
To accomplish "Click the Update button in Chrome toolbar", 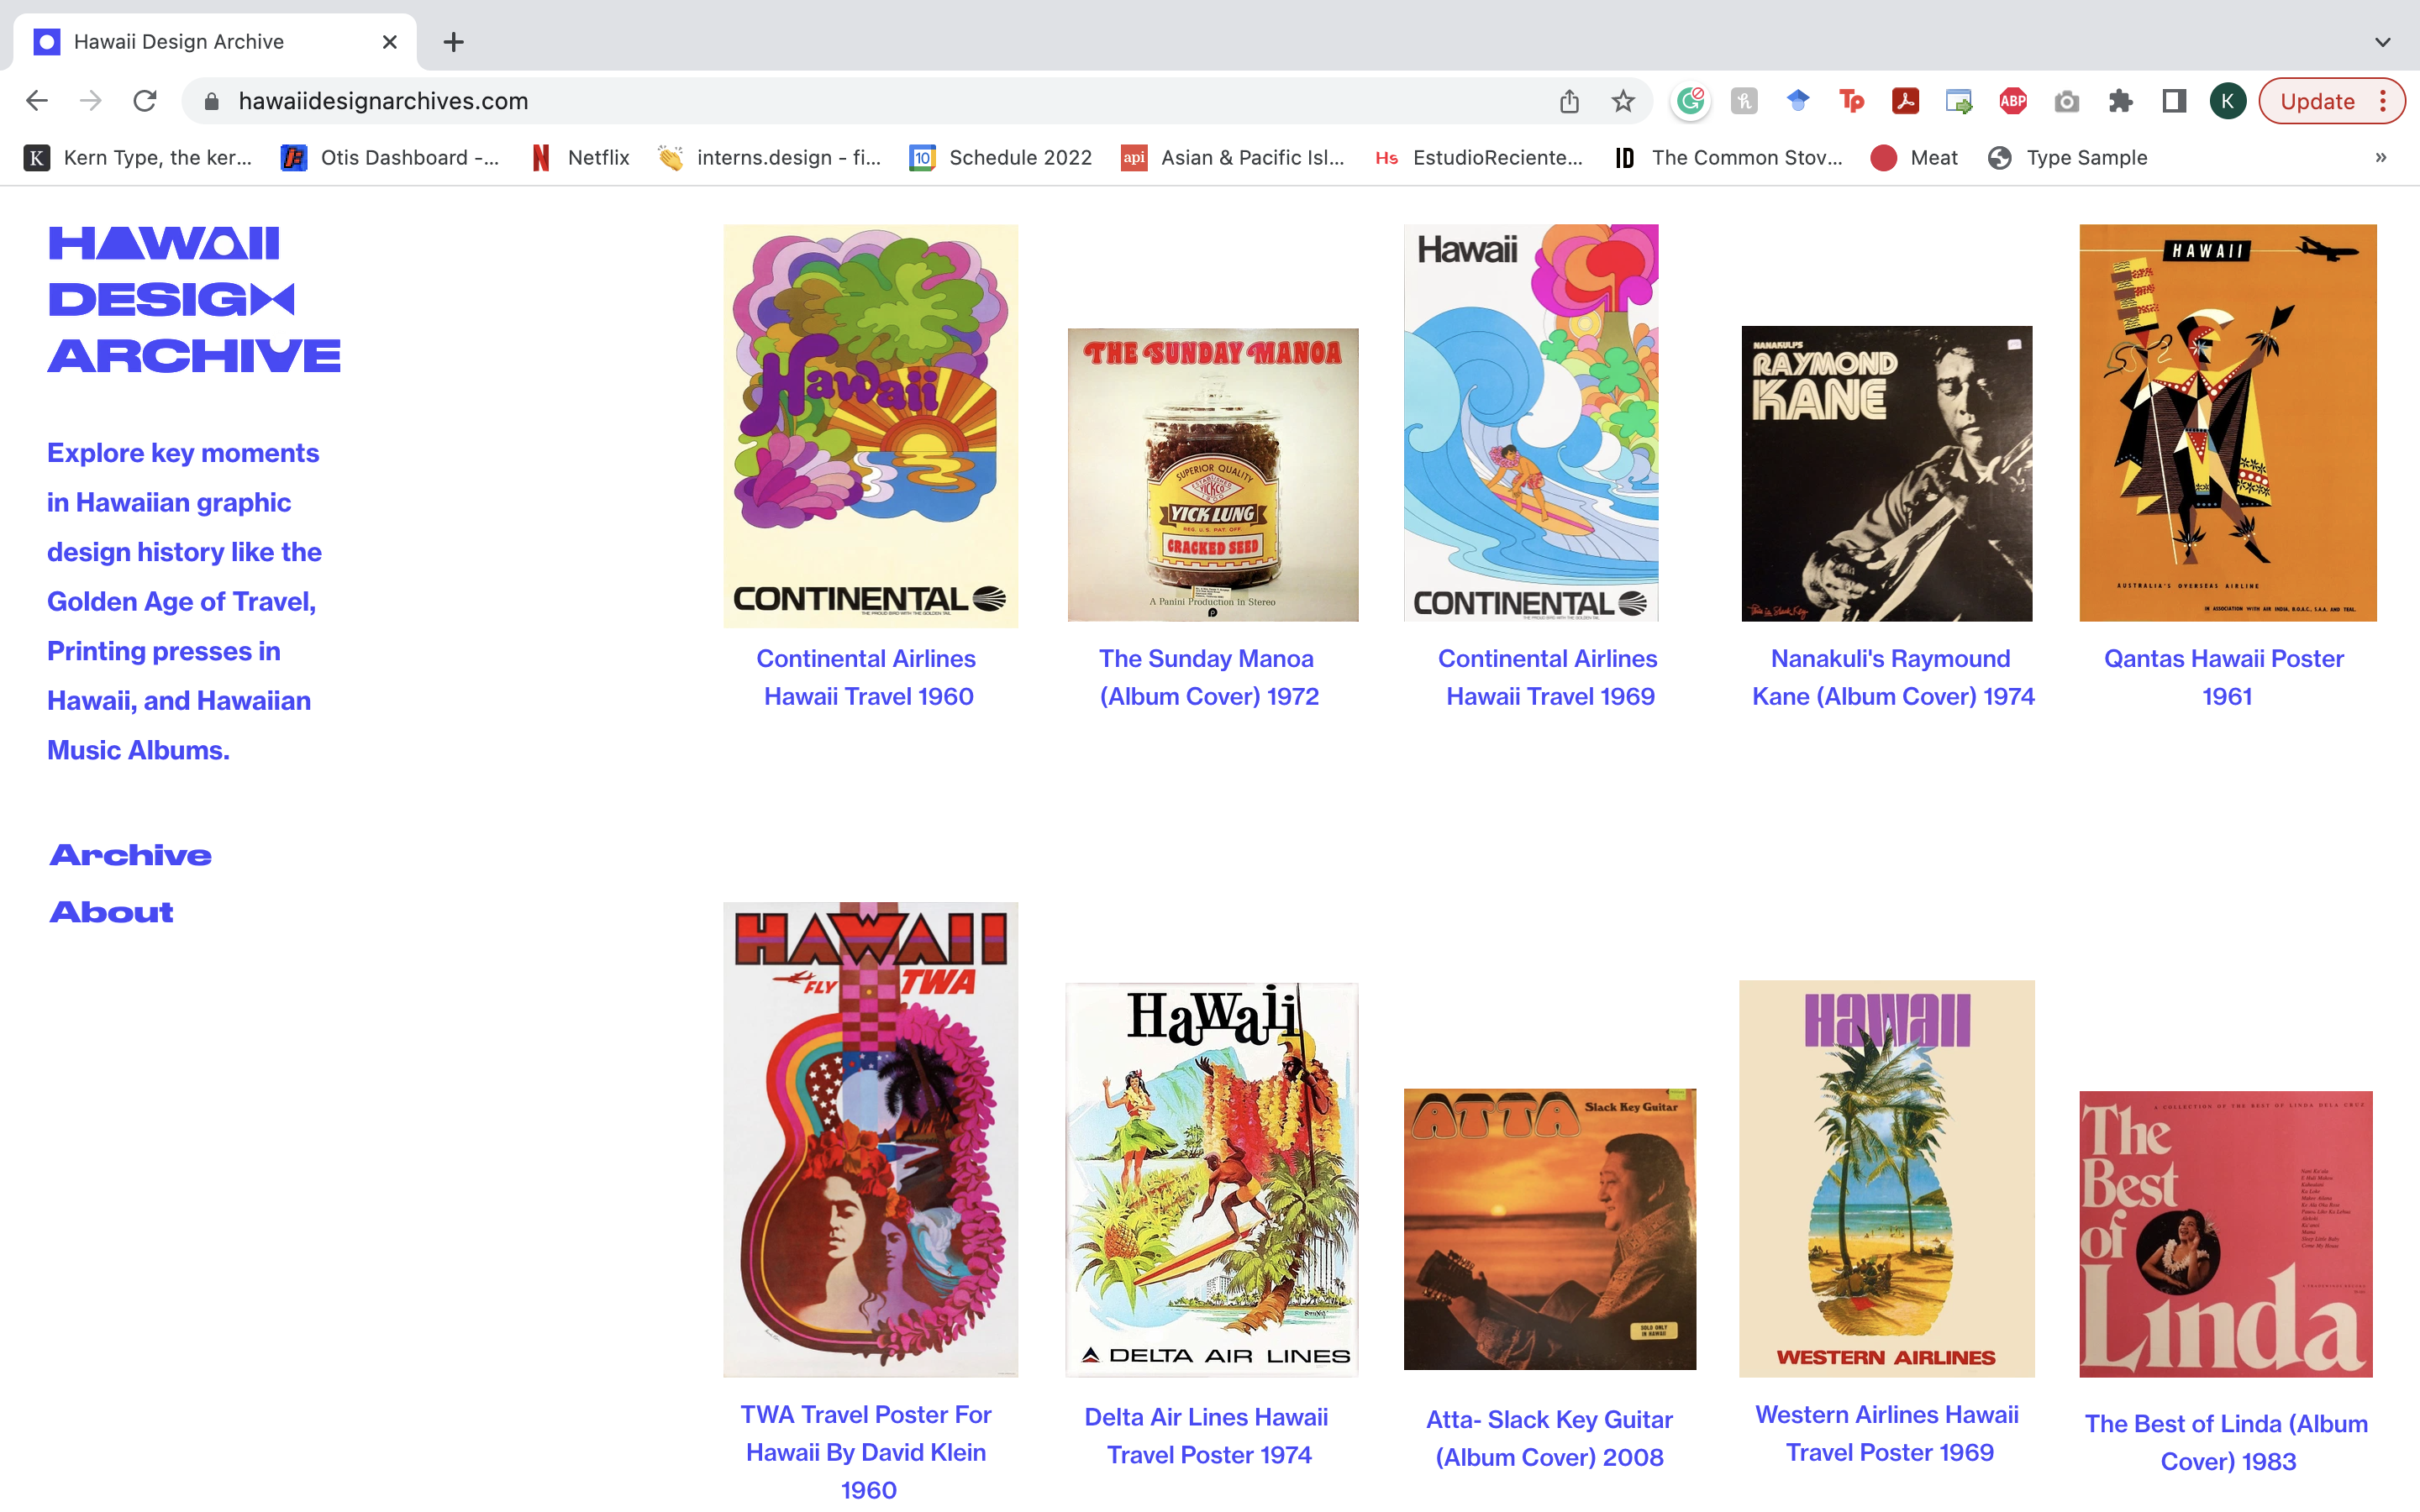I will click(x=2318, y=101).
